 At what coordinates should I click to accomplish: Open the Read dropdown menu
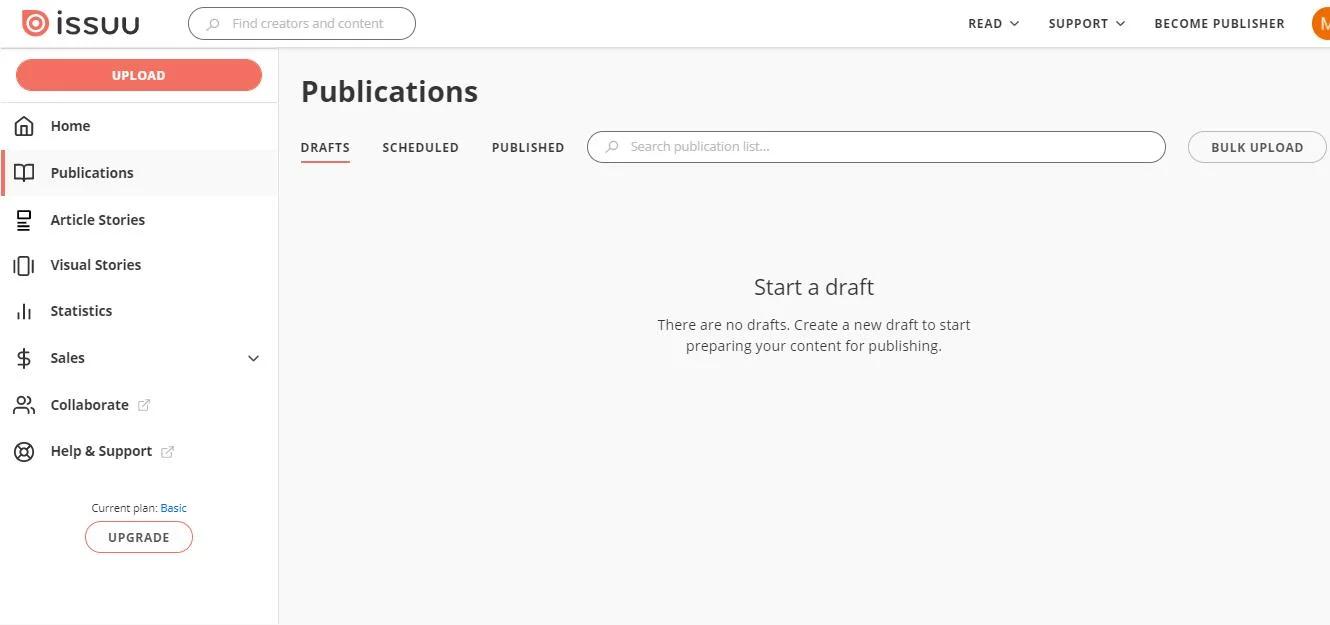[993, 23]
